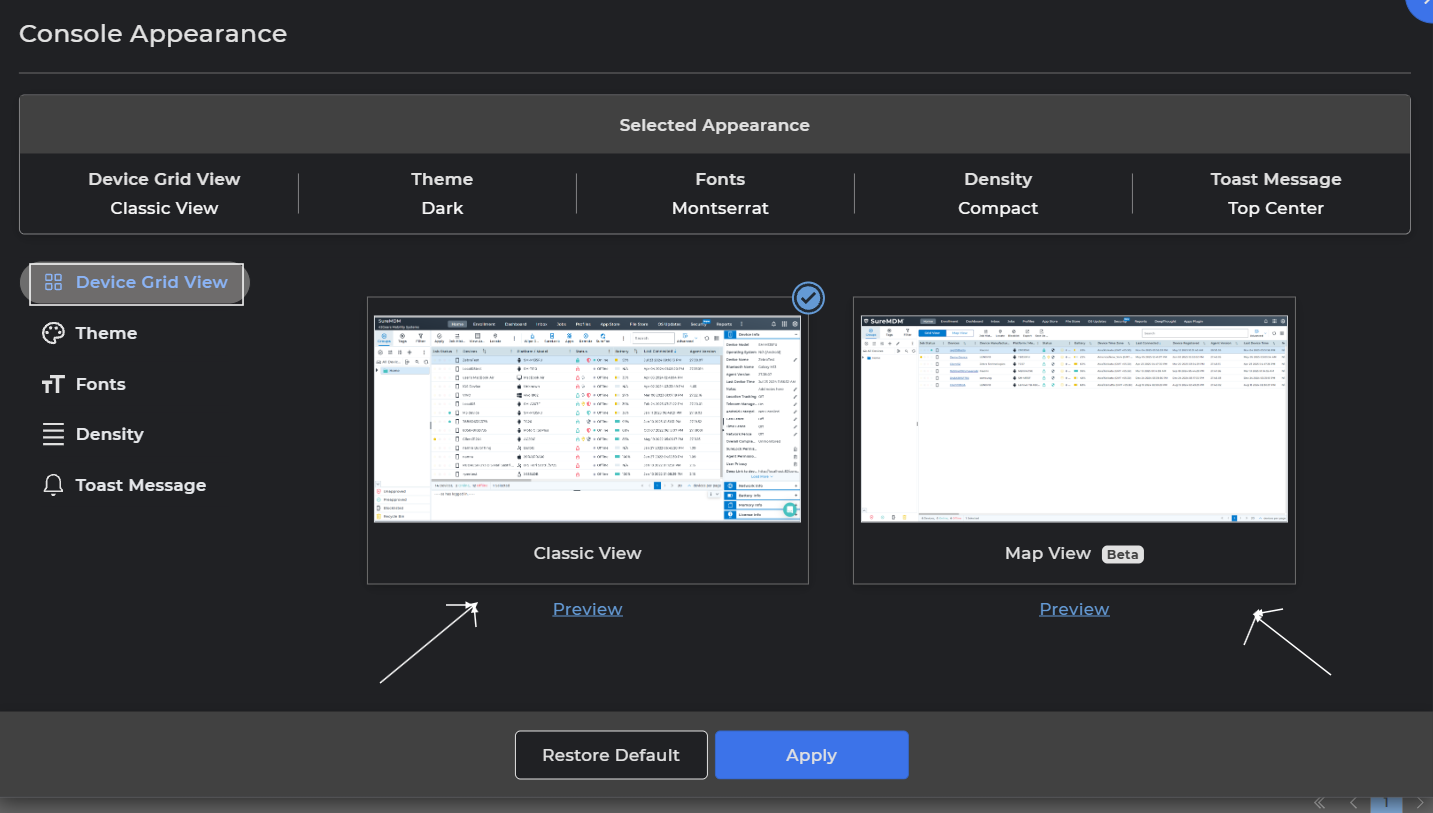Click the double-chevron first page icon
The width and height of the screenshot is (1433, 813).
point(1319,803)
